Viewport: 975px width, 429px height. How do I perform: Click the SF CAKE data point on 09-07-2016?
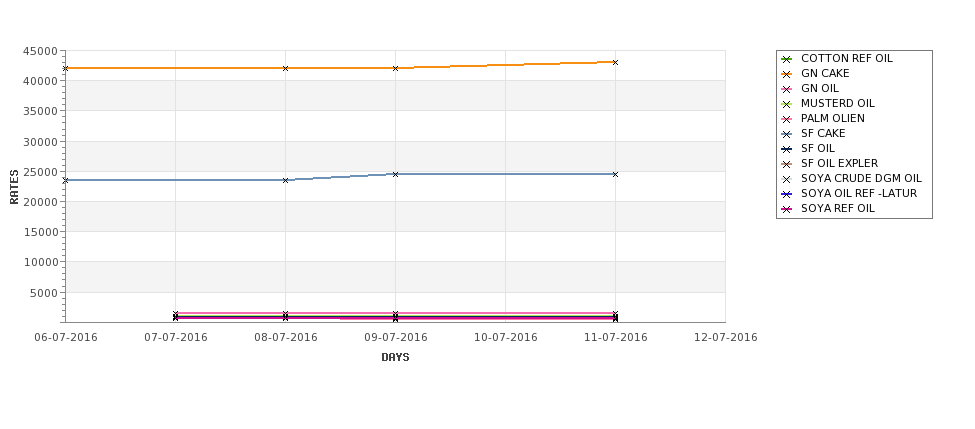tap(395, 174)
